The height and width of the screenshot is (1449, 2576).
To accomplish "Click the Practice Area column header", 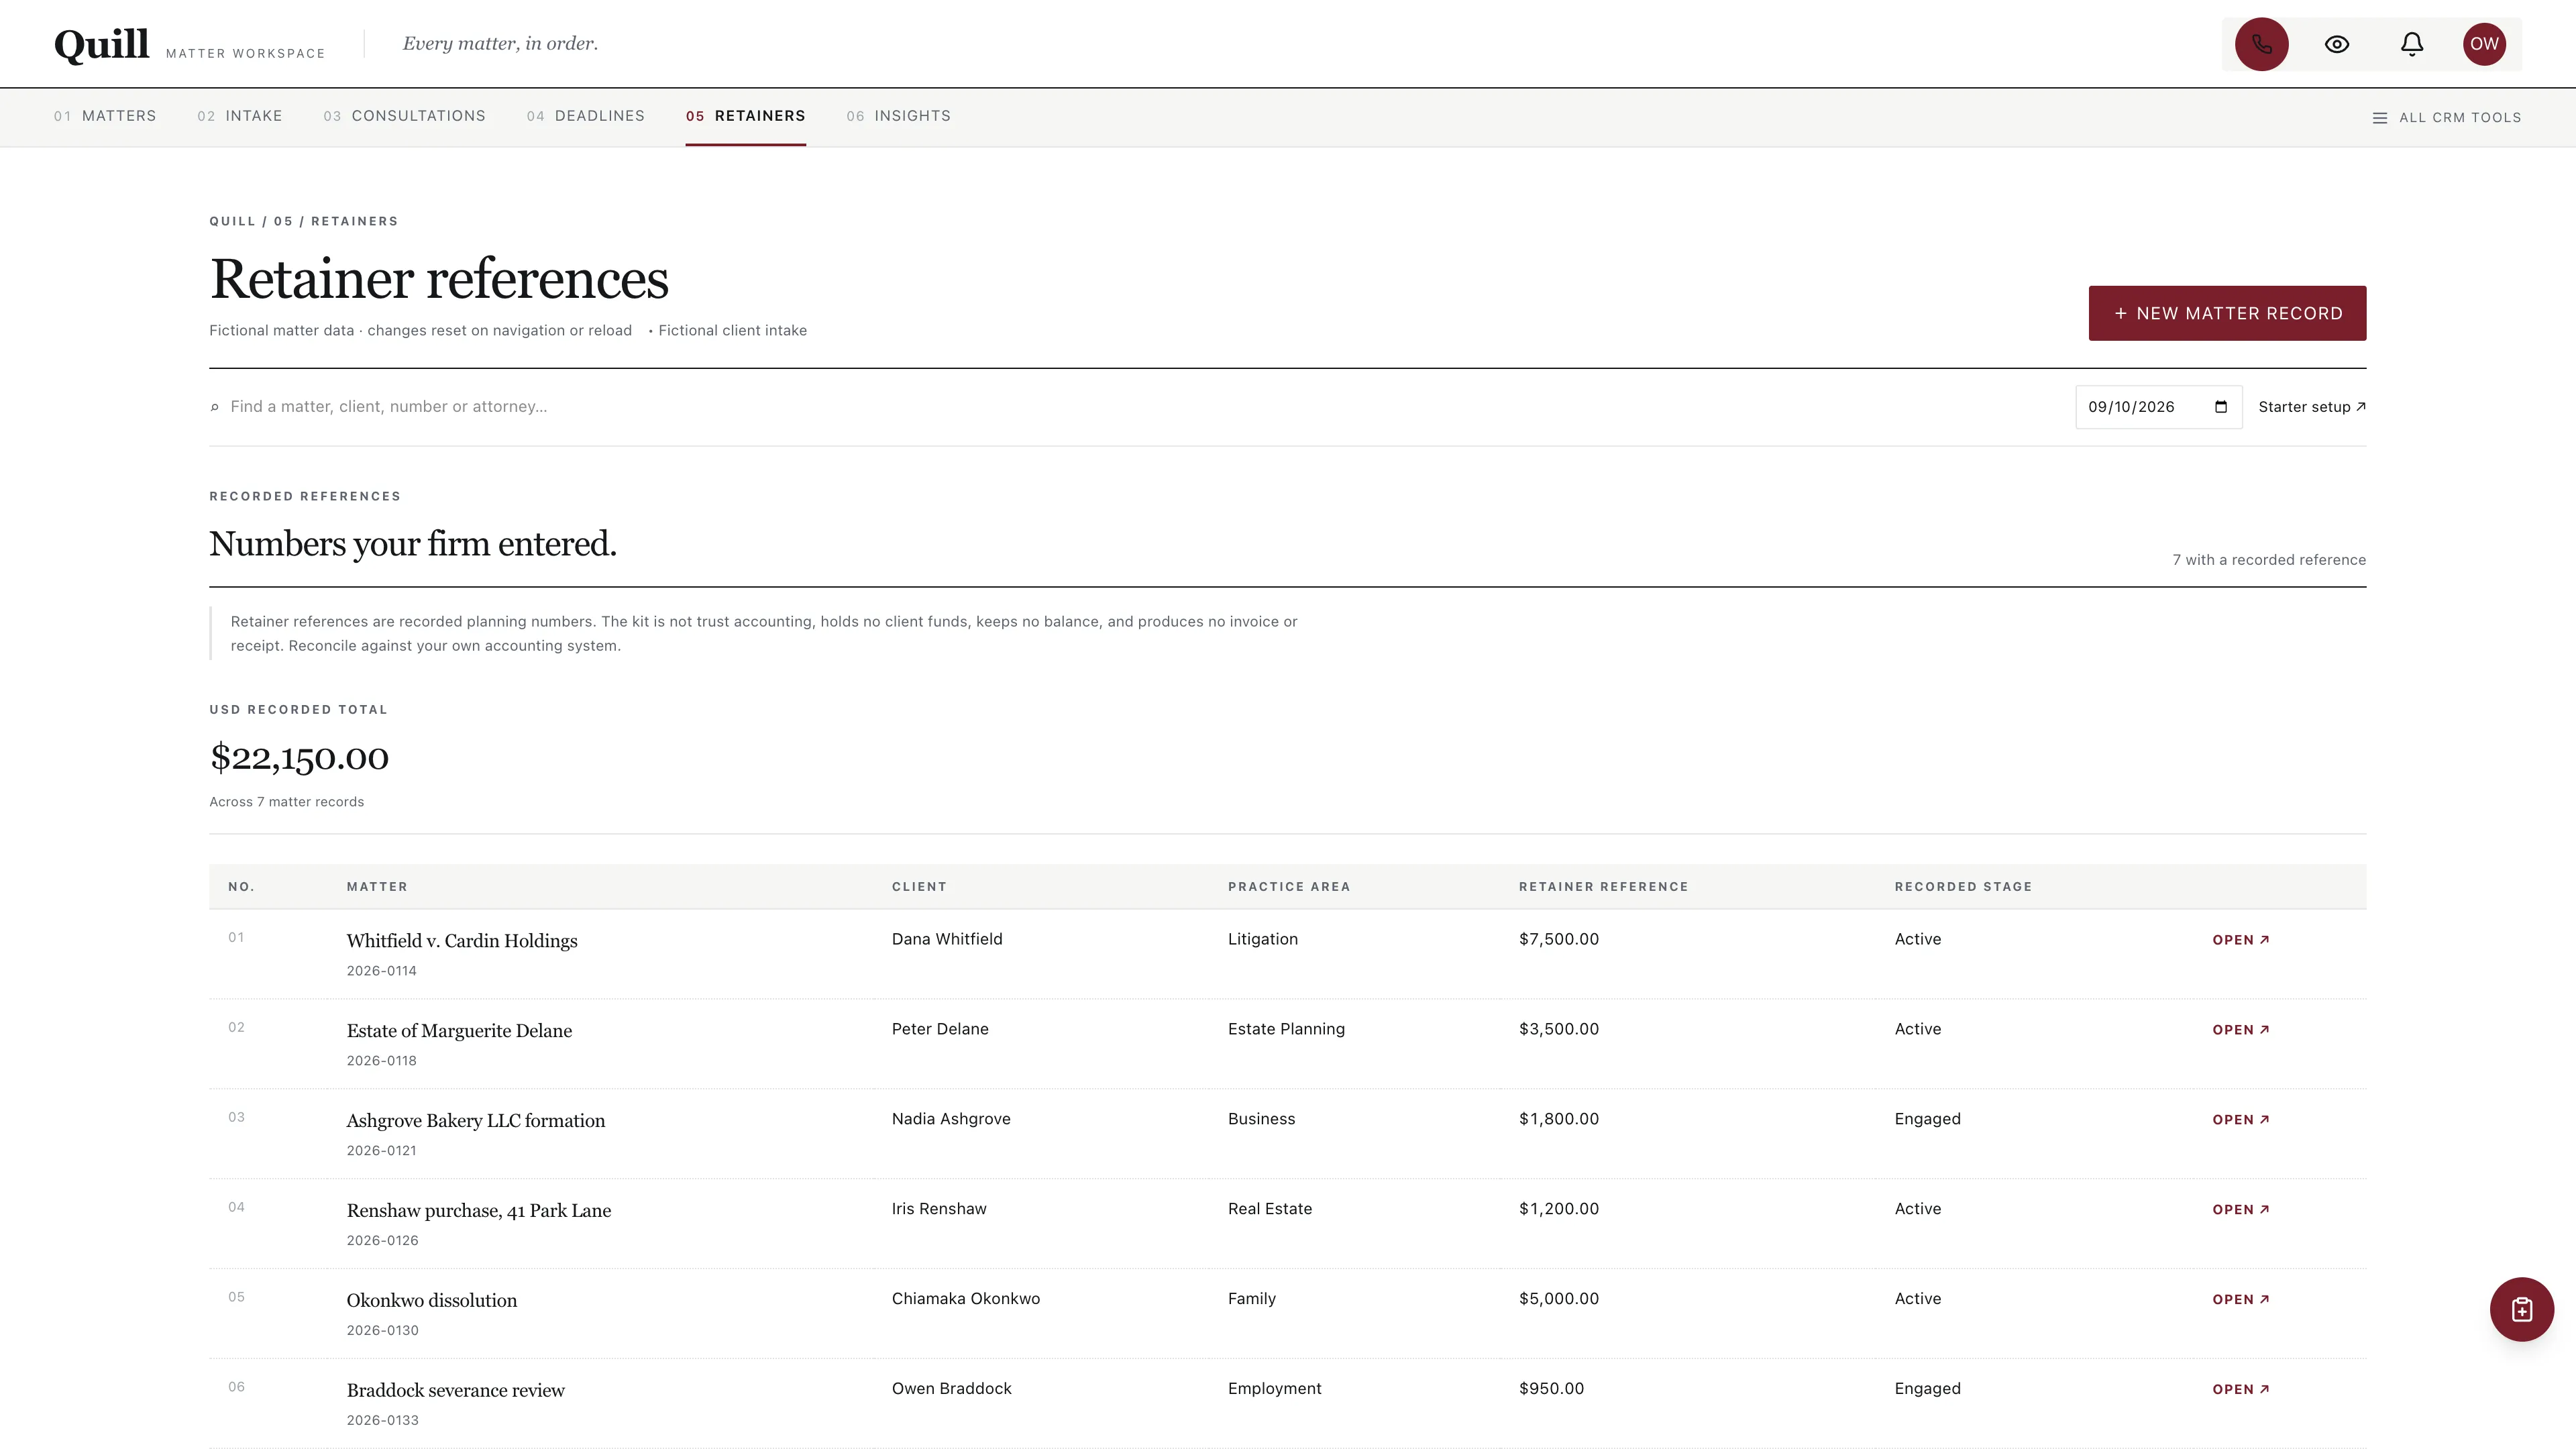I will point(1289,887).
